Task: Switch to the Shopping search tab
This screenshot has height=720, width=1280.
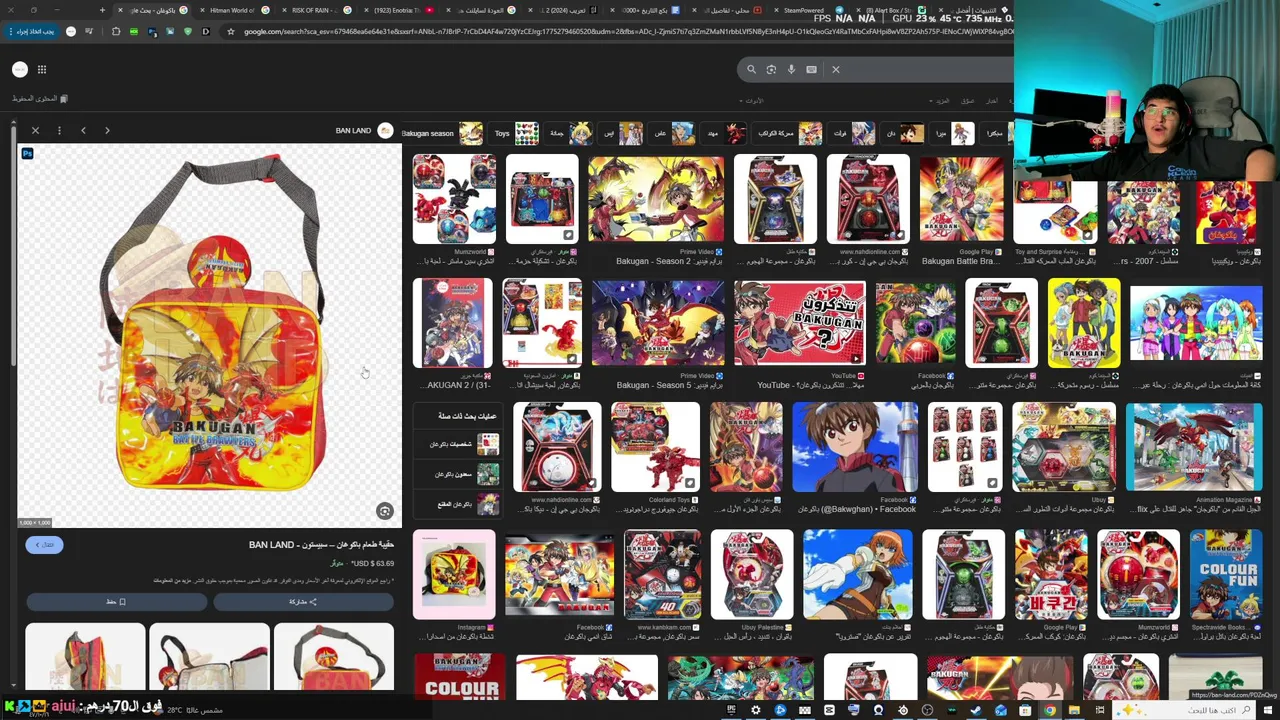Action: 967,100
